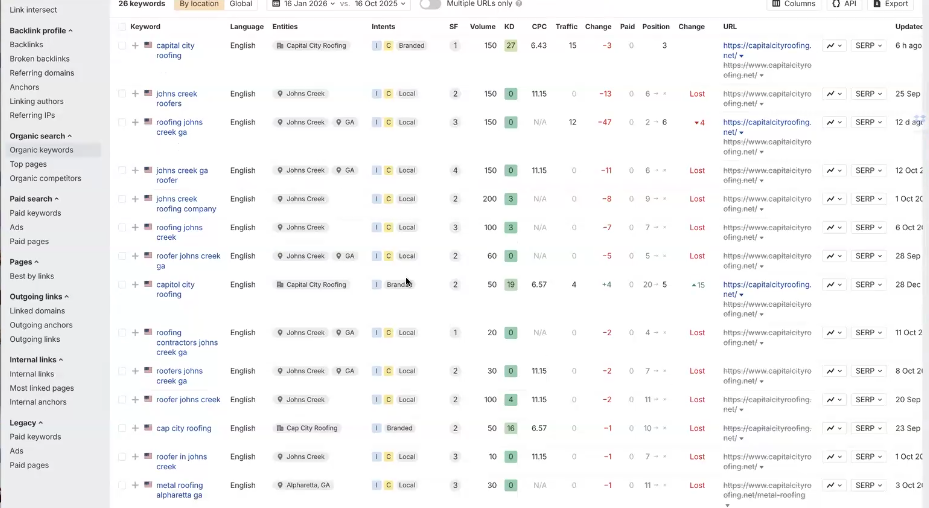The image size is (929, 508).
Task: Switch to the Global tab
Action: [241, 4]
